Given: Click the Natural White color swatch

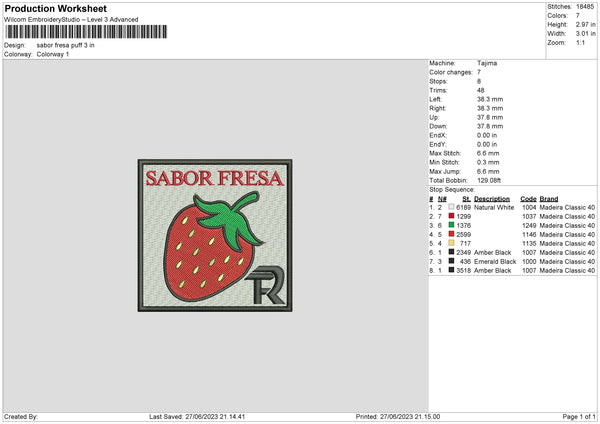Looking at the screenshot, I should [451, 207].
